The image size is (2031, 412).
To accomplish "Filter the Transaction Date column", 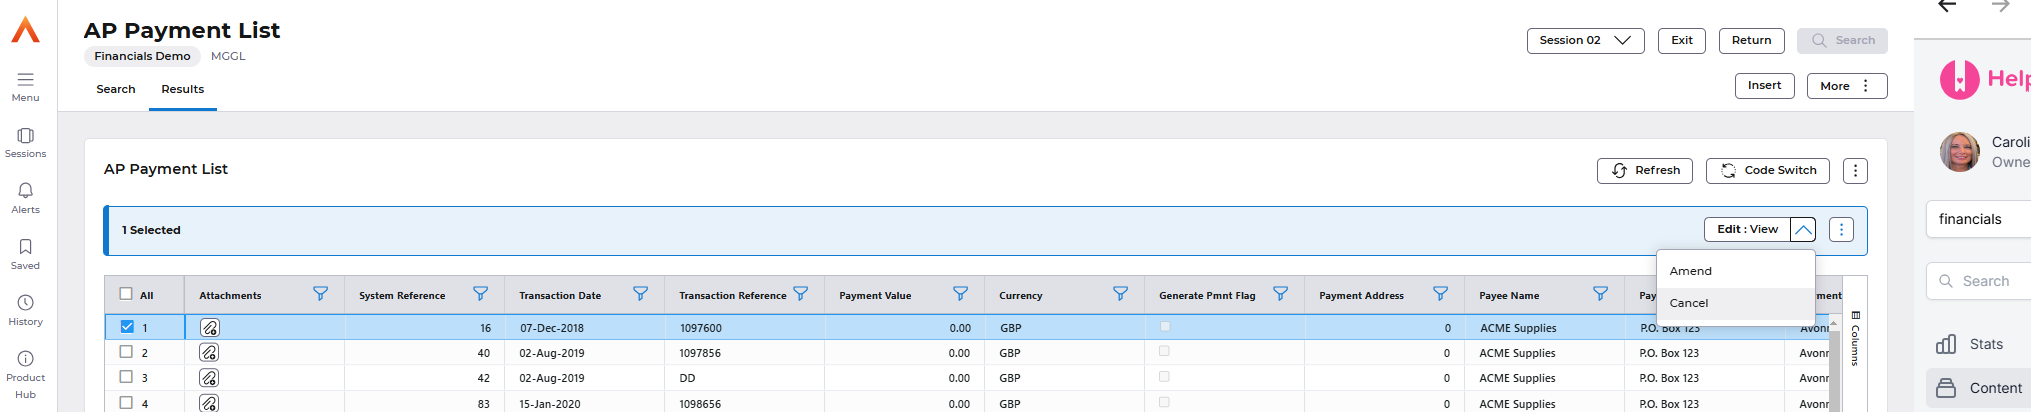I will [640, 294].
